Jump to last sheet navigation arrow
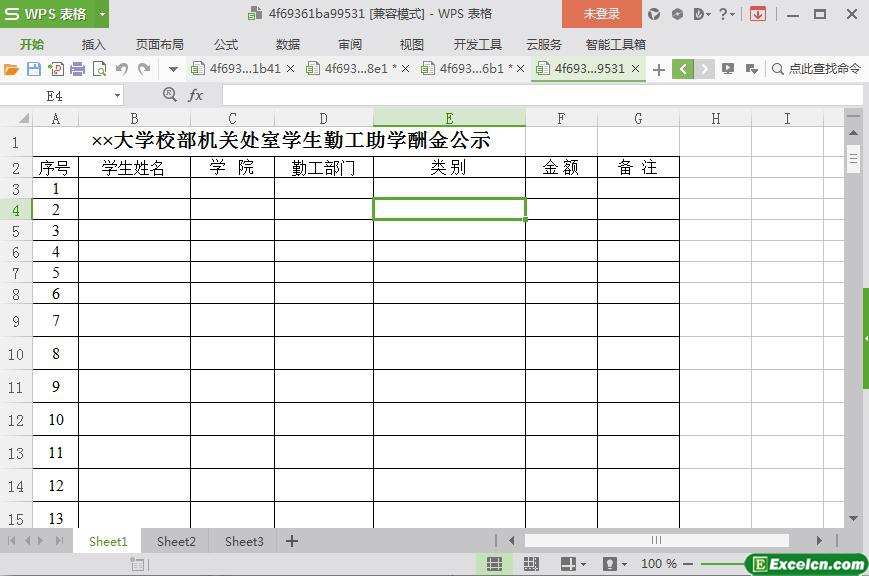 pos(60,541)
